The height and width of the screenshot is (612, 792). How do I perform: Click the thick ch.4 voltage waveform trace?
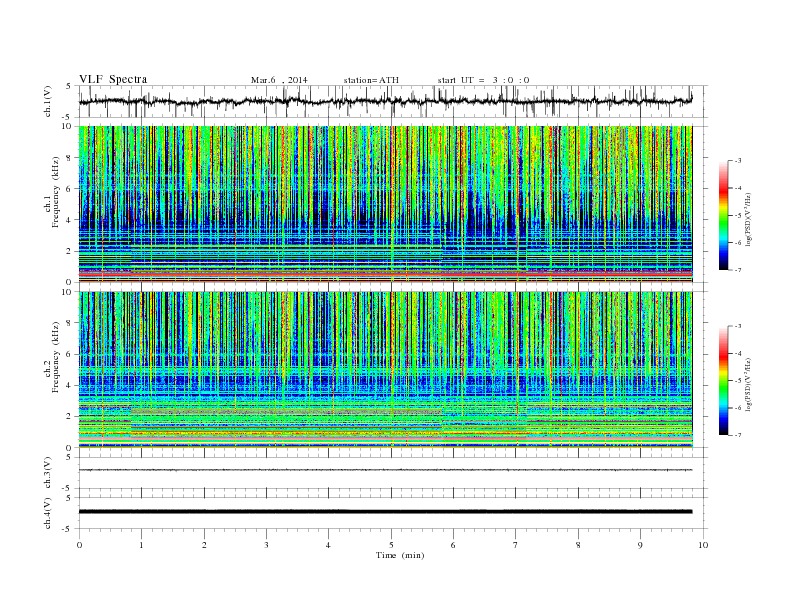(385, 512)
